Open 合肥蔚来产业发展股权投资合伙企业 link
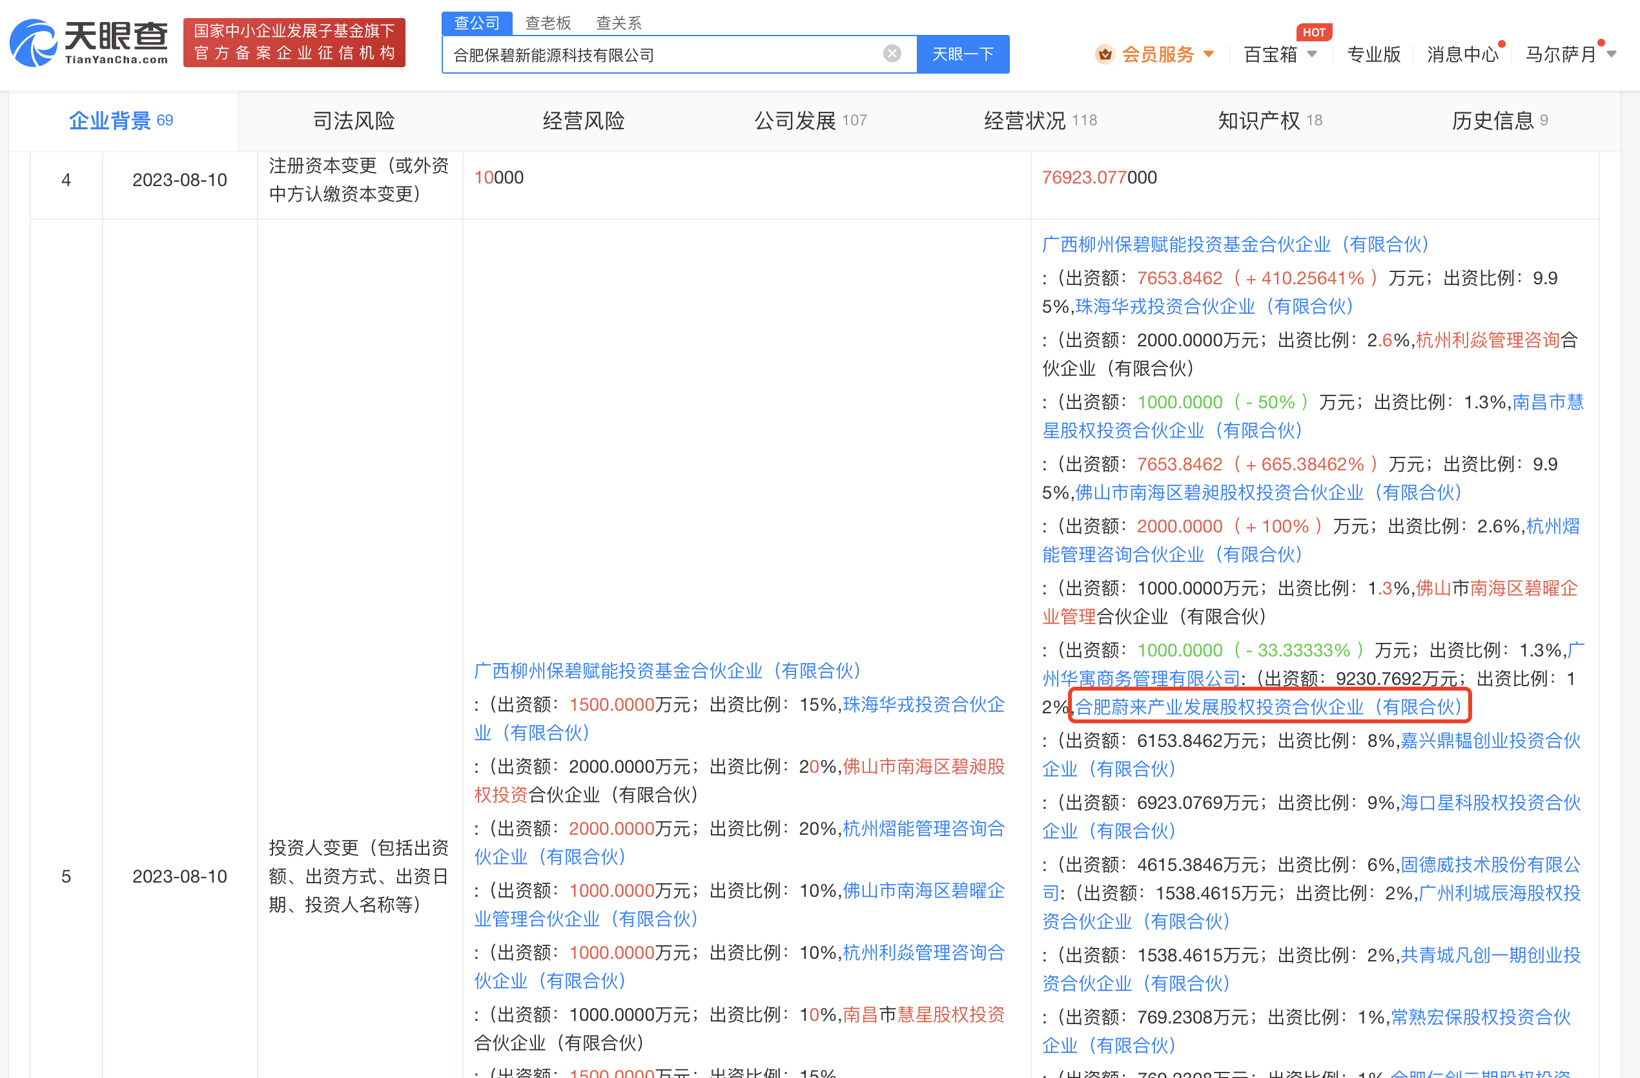The width and height of the screenshot is (1640, 1078). pos(1269,707)
